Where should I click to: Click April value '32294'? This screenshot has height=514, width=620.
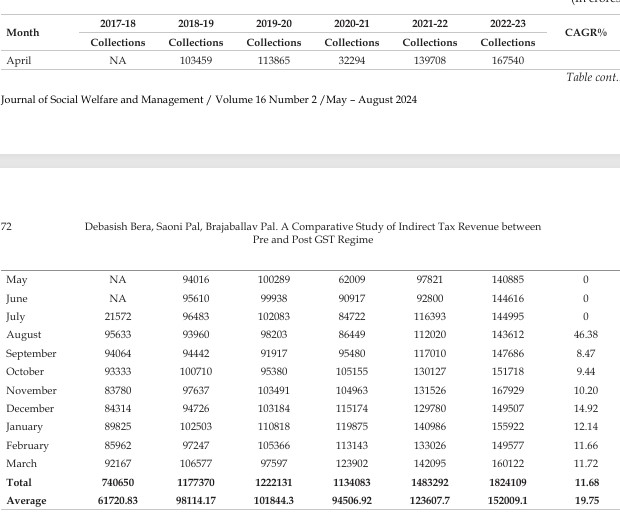(x=352, y=60)
